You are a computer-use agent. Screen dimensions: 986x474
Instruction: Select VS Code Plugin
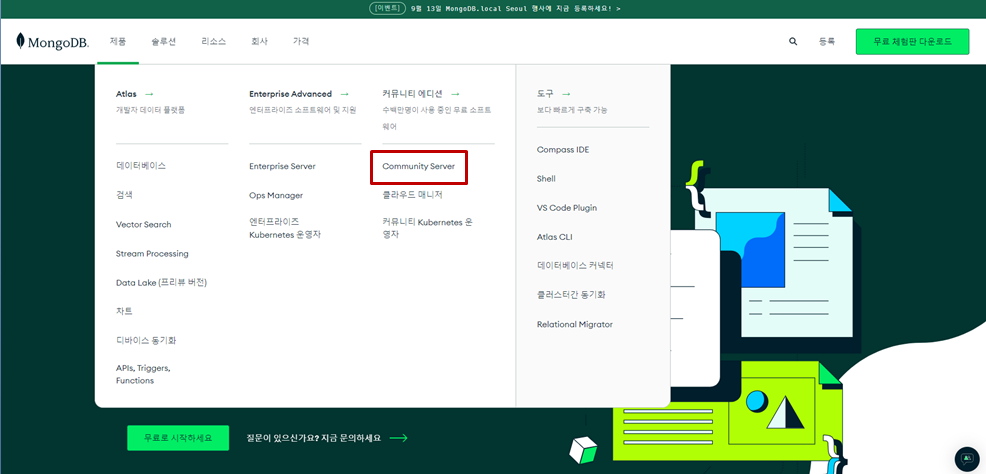coord(567,207)
